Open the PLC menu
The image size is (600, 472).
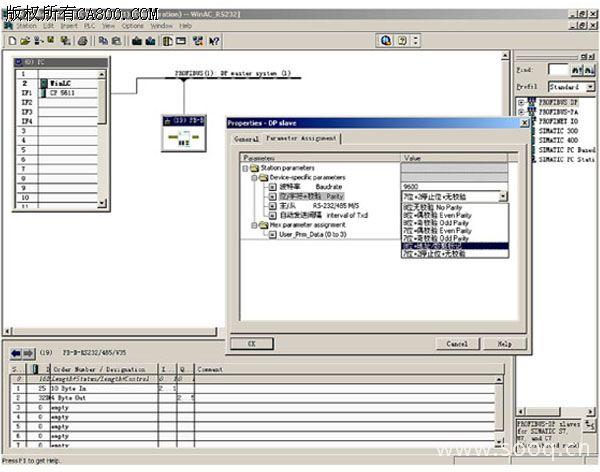85,25
